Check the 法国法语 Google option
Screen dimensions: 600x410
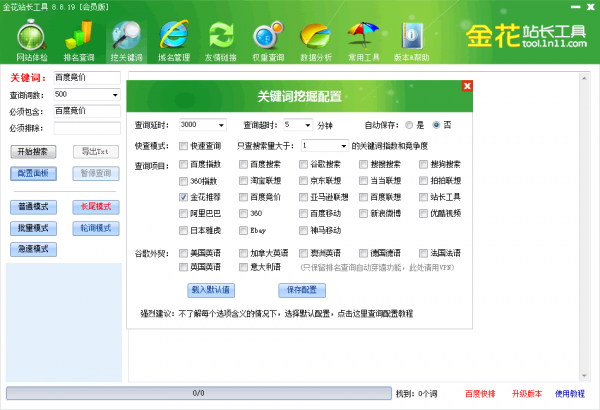pyautogui.click(x=423, y=253)
